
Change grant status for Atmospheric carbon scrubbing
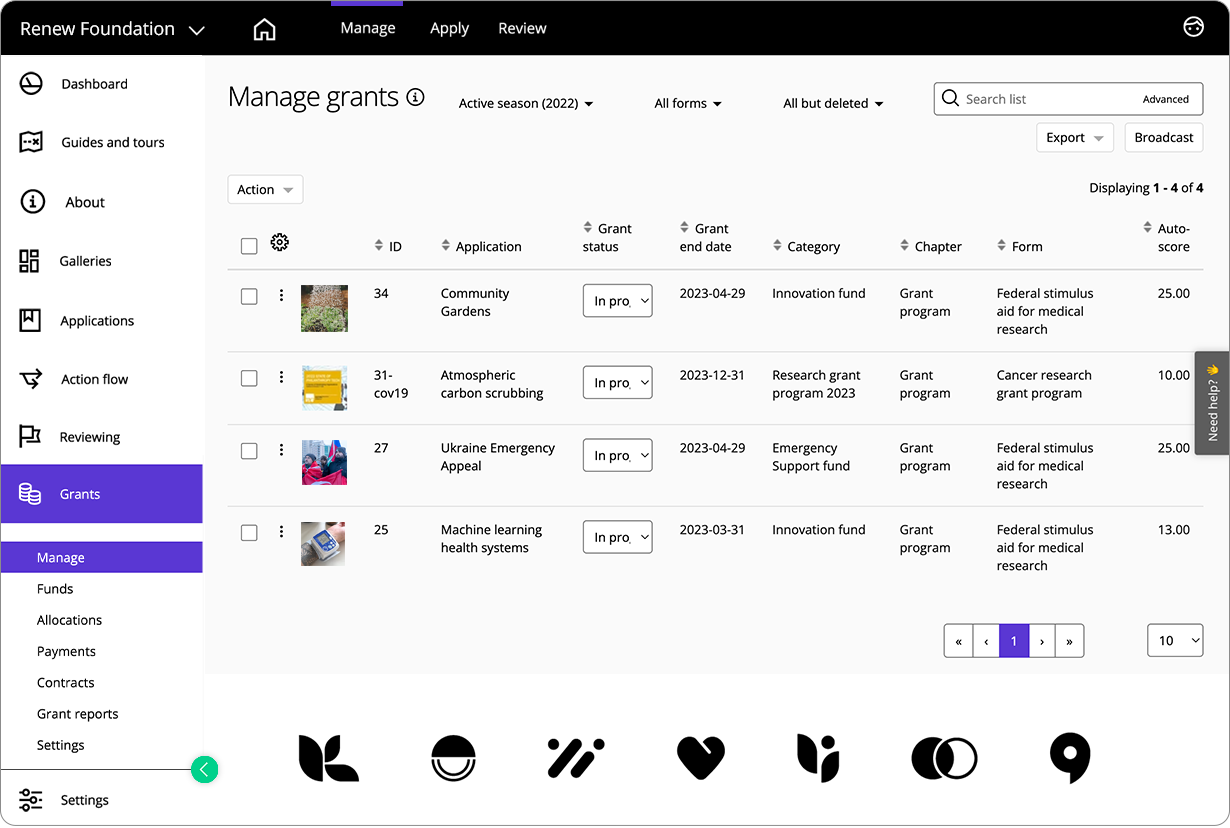pos(617,382)
